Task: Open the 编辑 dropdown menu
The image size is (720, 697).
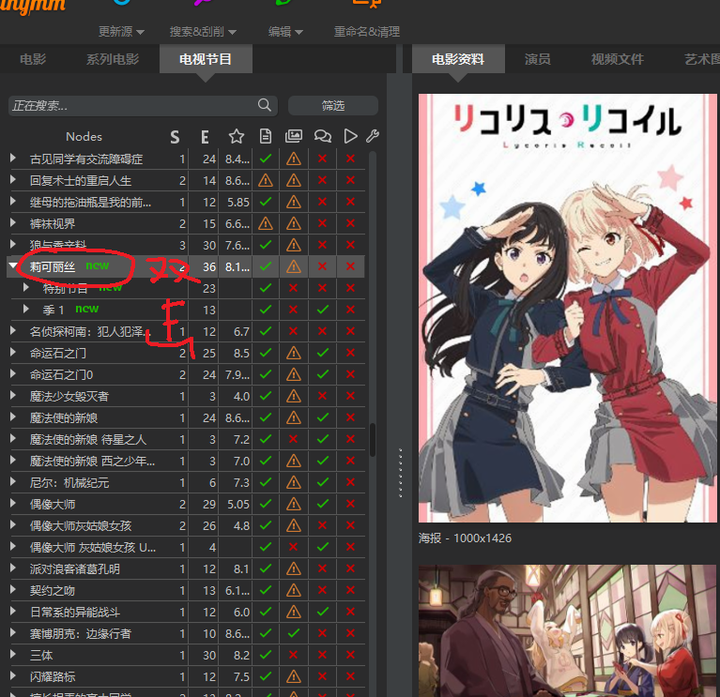Action: (286, 31)
